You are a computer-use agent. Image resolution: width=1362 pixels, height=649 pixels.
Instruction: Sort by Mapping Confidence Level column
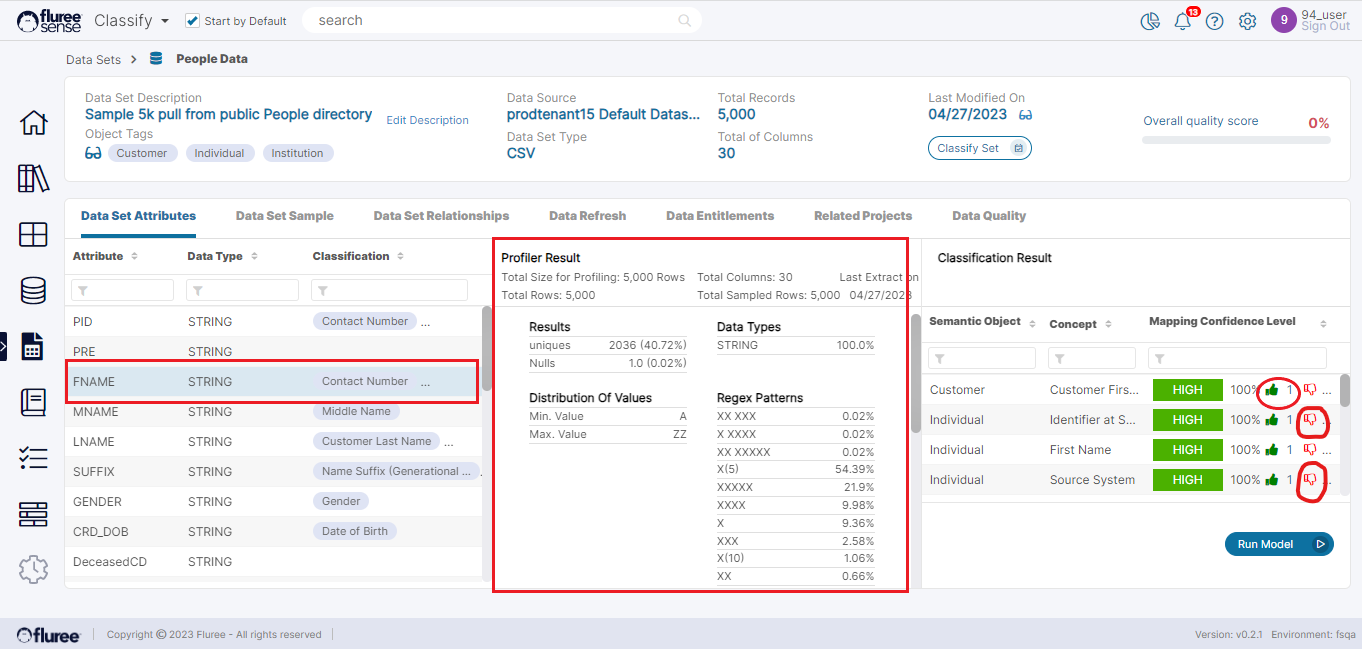point(1323,324)
